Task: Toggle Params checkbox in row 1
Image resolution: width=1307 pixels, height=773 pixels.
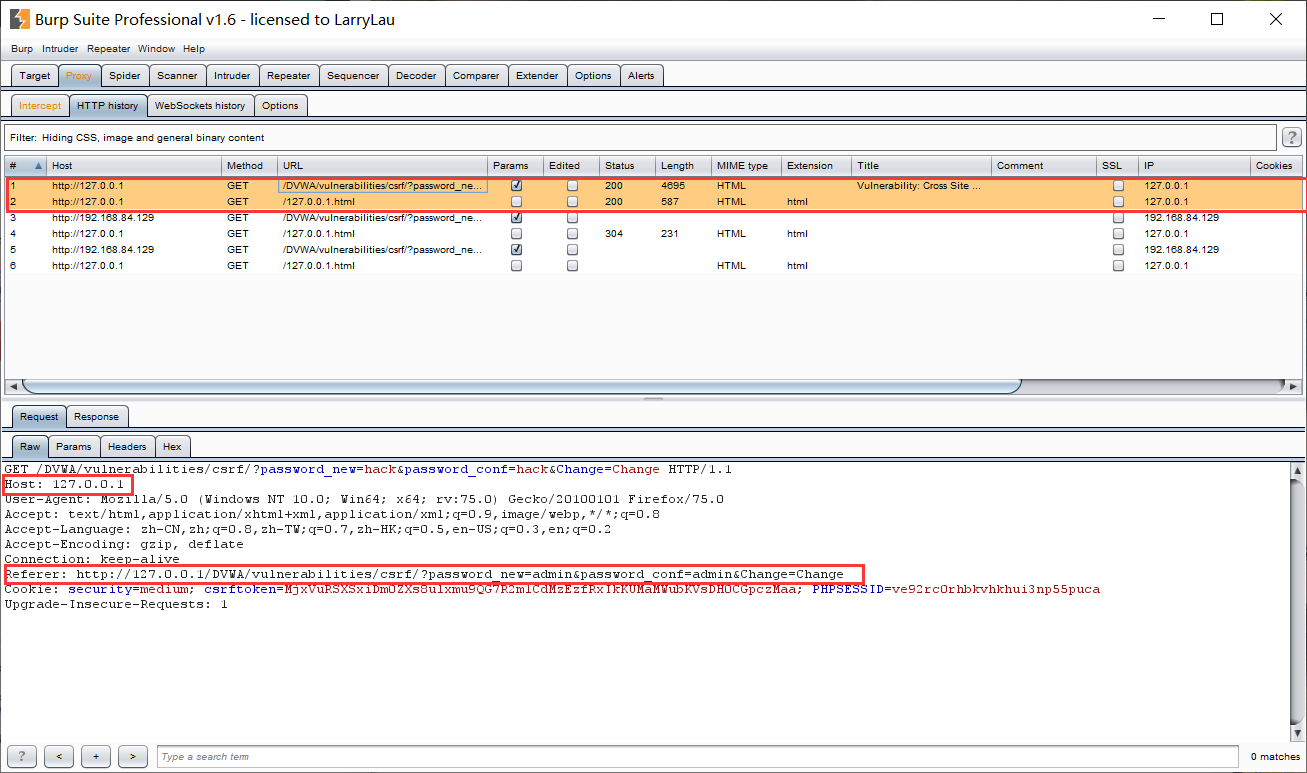Action: (516, 186)
